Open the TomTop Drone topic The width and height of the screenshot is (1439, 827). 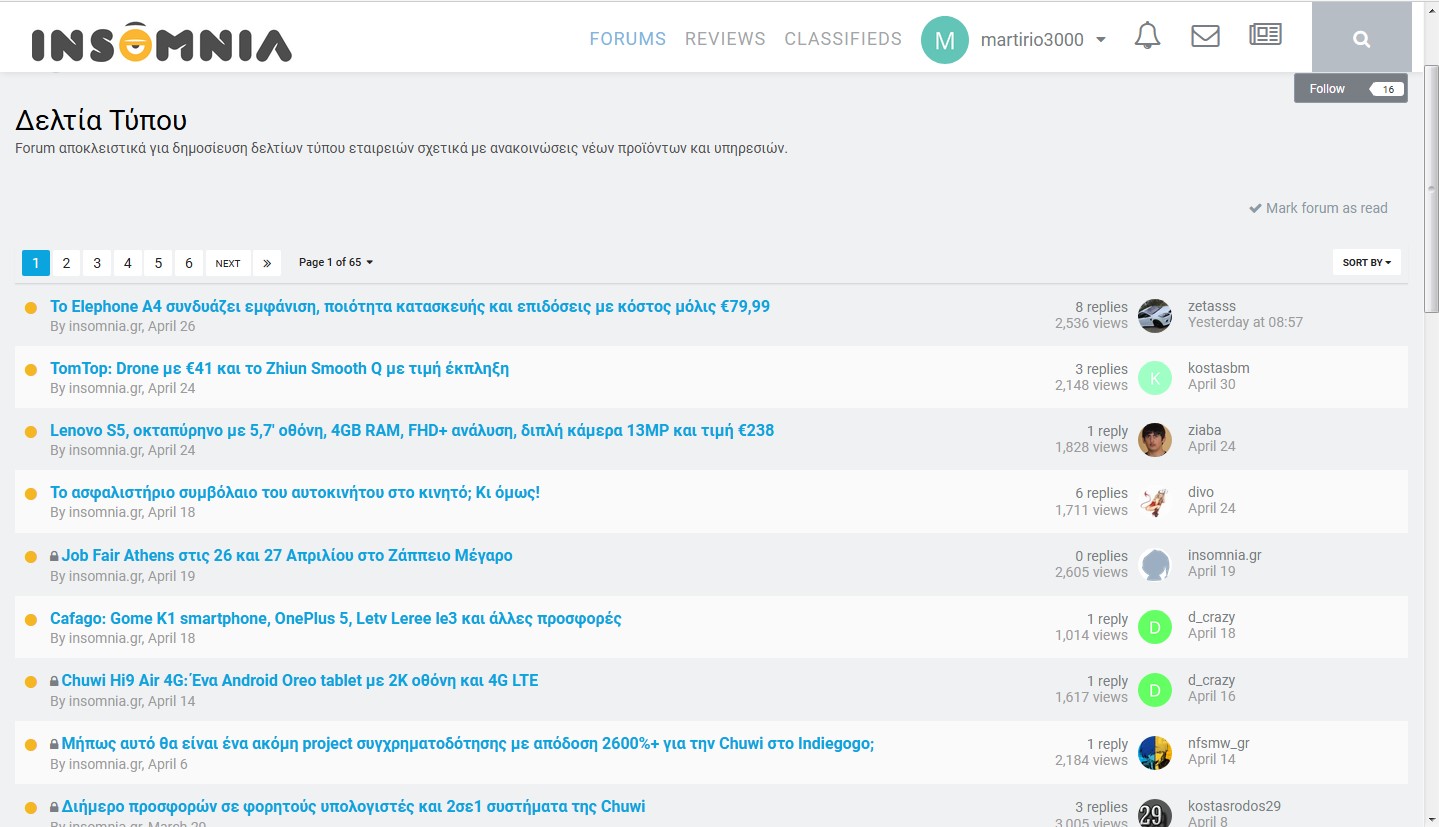pos(280,368)
